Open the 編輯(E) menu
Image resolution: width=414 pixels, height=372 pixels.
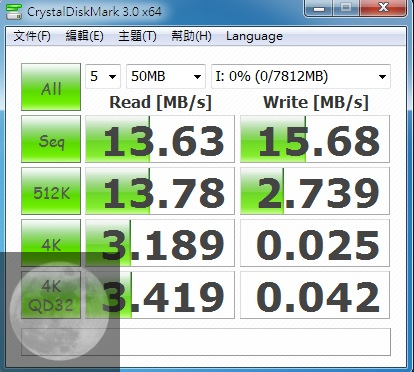(84, 36)
